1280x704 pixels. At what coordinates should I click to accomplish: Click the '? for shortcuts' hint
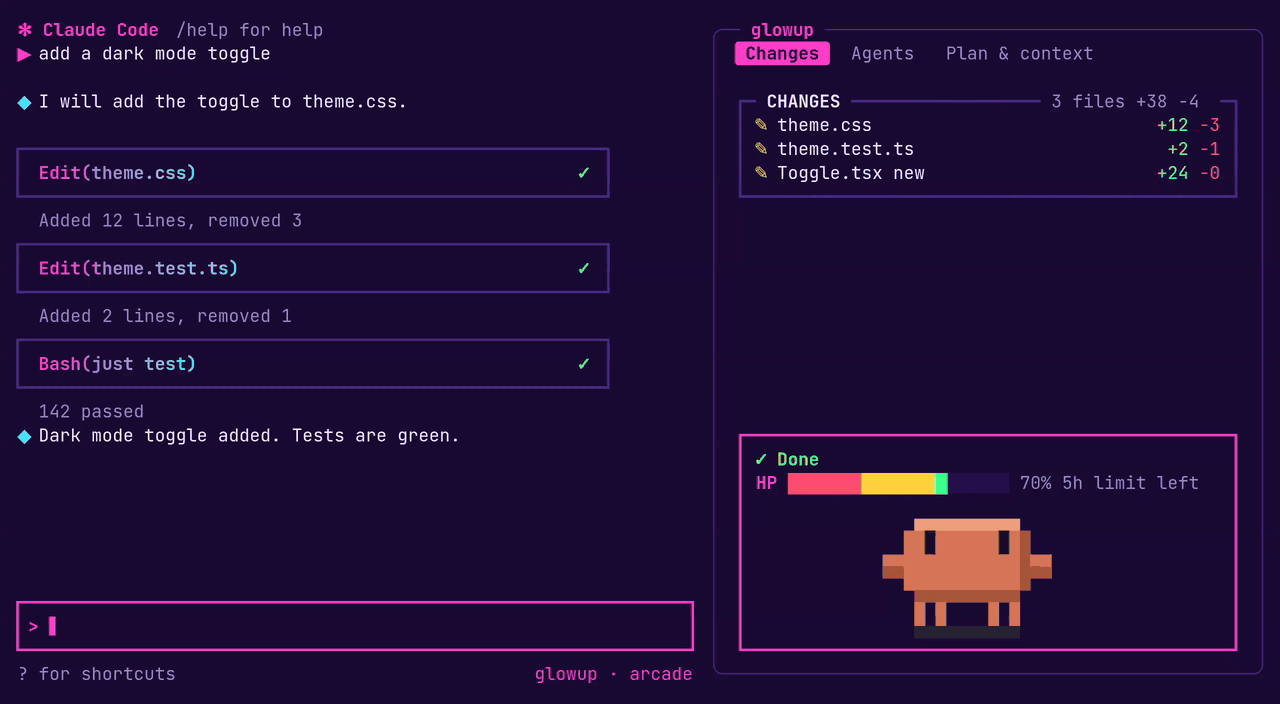97,674
